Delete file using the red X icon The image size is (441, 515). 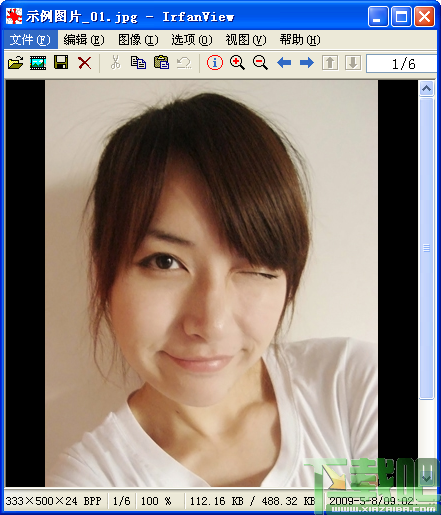[84, 63]
